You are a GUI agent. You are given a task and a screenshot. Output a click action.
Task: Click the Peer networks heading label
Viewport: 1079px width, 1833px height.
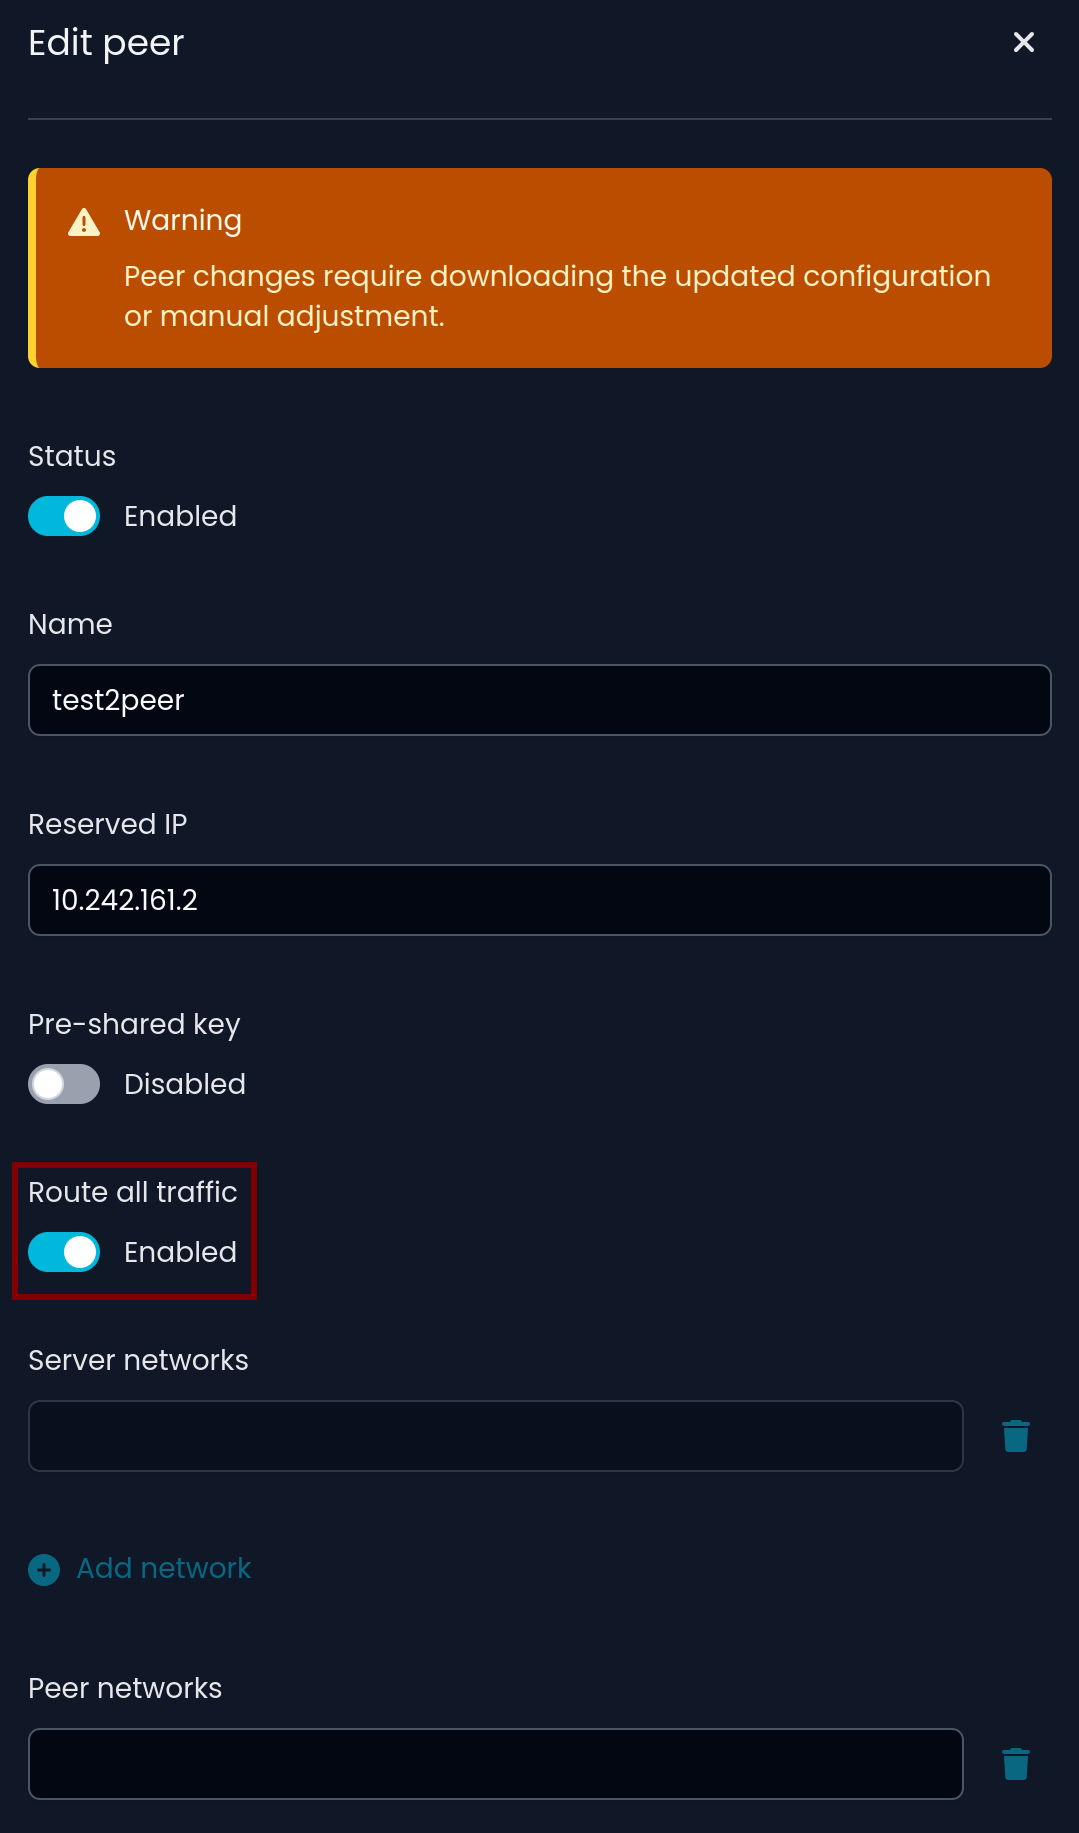tap(125, 1688)
